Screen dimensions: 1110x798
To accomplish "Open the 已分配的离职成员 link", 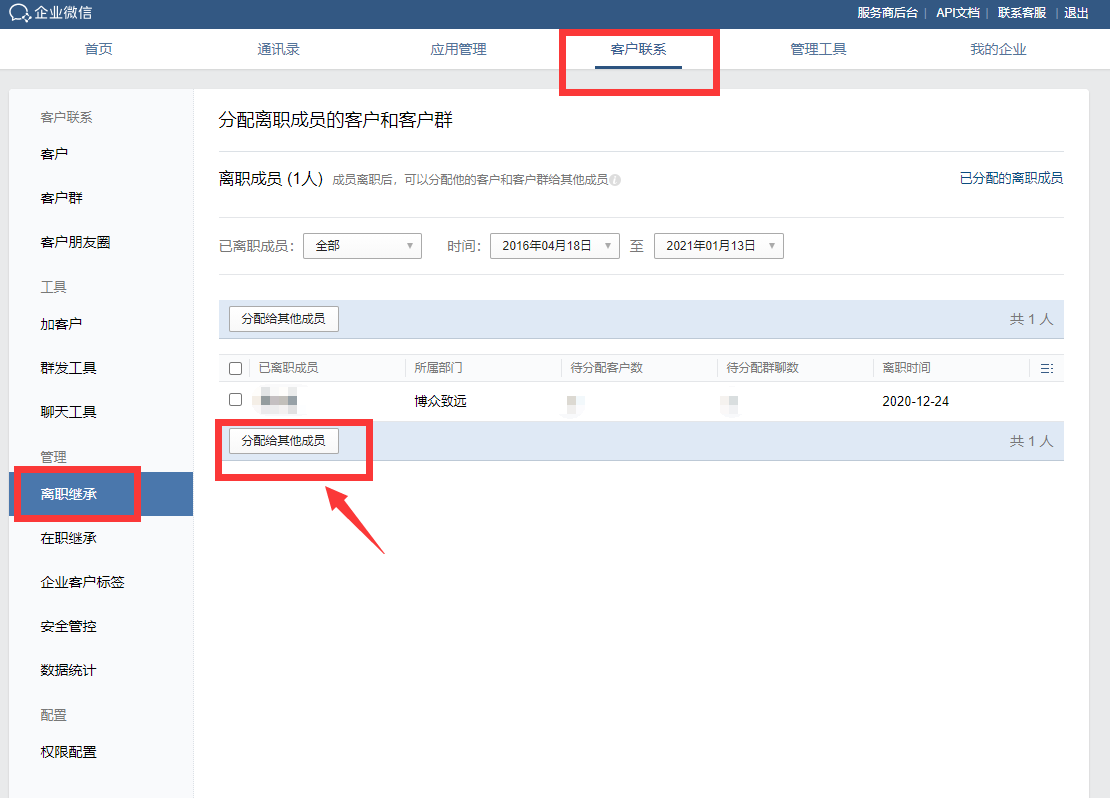I will click(x=1011, y=178).
